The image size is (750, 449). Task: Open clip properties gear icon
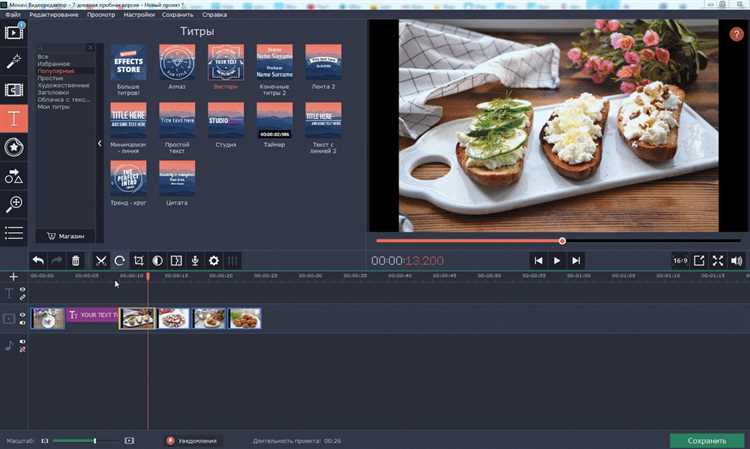point(213,260)
